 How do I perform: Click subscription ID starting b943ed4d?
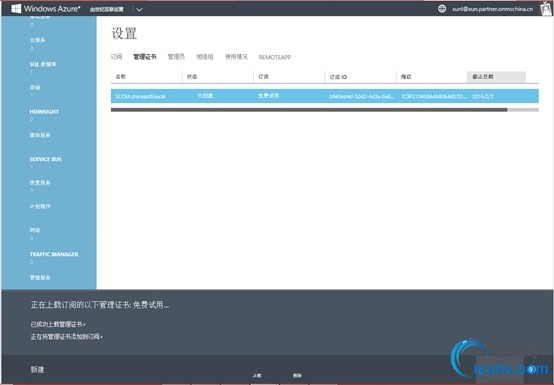362,96
